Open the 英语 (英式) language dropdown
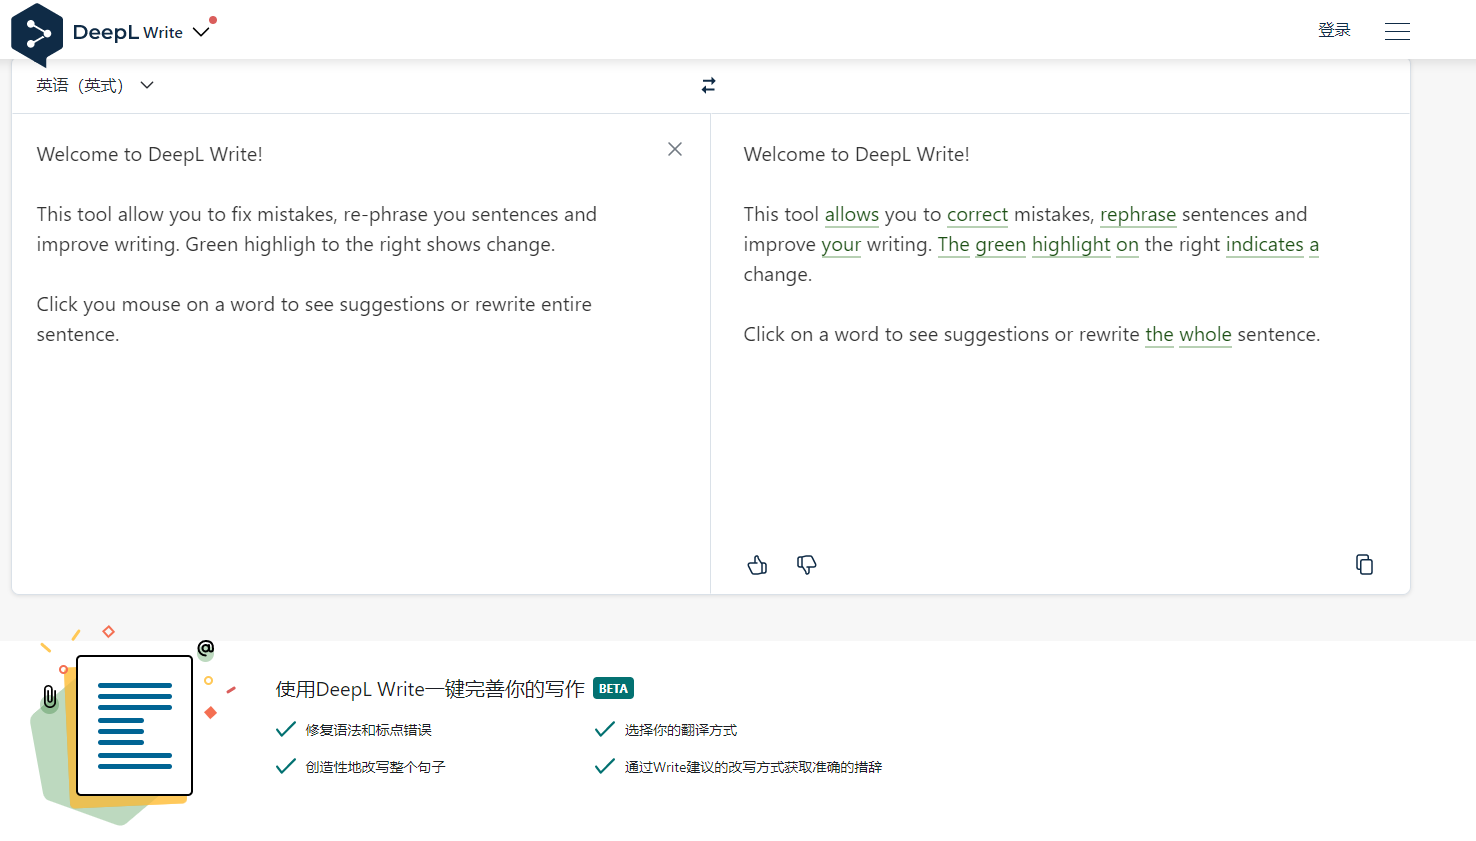The width and height of the screenshot is (1476, 841). click(x=95, y=86)
